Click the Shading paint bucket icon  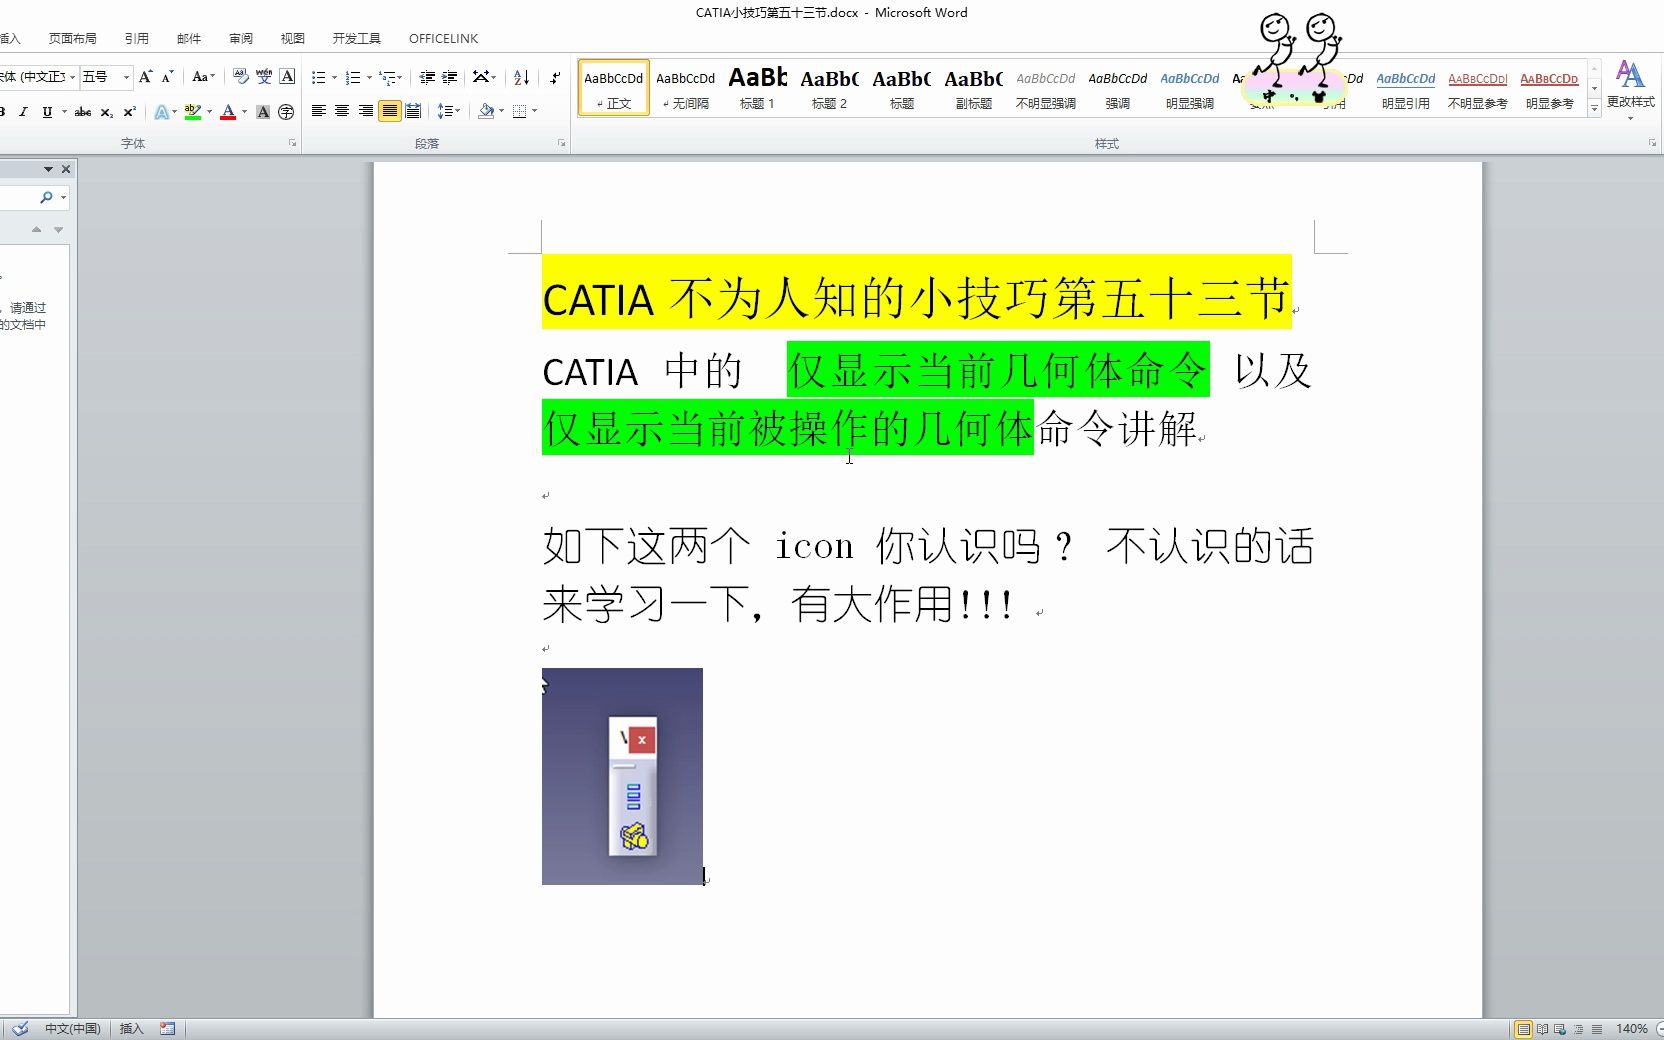(486, 111)
